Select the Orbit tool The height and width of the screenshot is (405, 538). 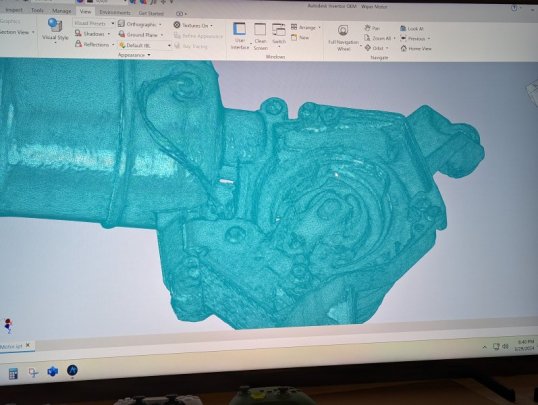tap(376, 48)
